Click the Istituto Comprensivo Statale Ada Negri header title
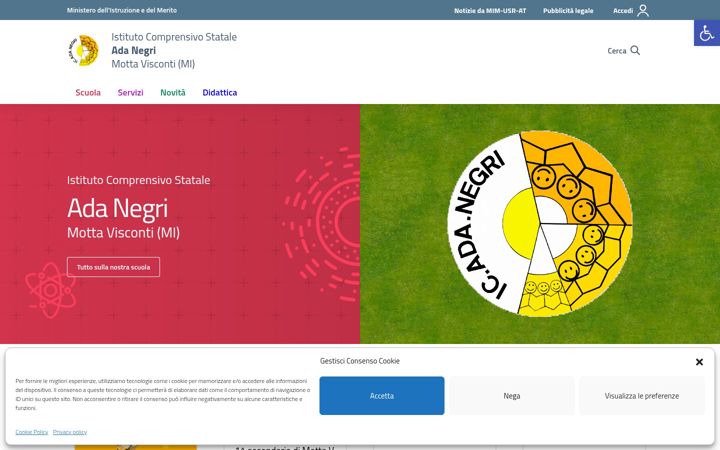This screenshot has height=450, width=720. pyautogui.click(x=174, y=50)
